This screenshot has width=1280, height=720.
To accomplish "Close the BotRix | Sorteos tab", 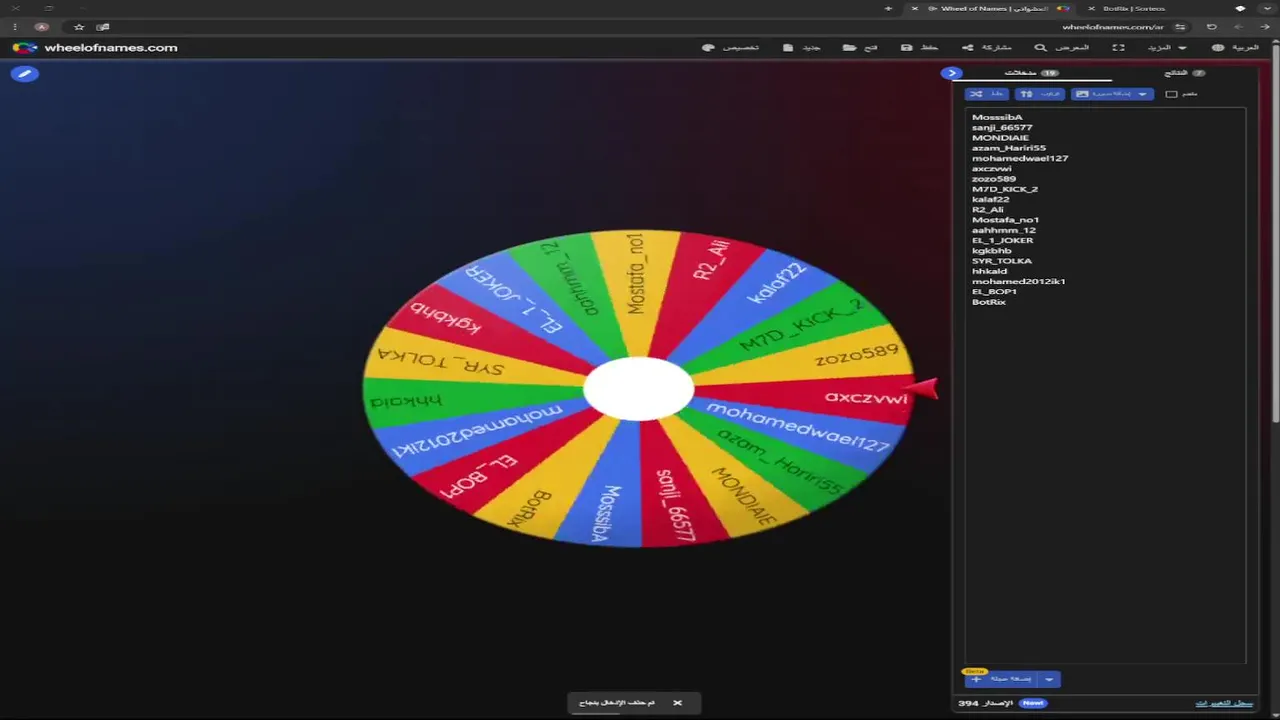I will tap(1091, 8).
